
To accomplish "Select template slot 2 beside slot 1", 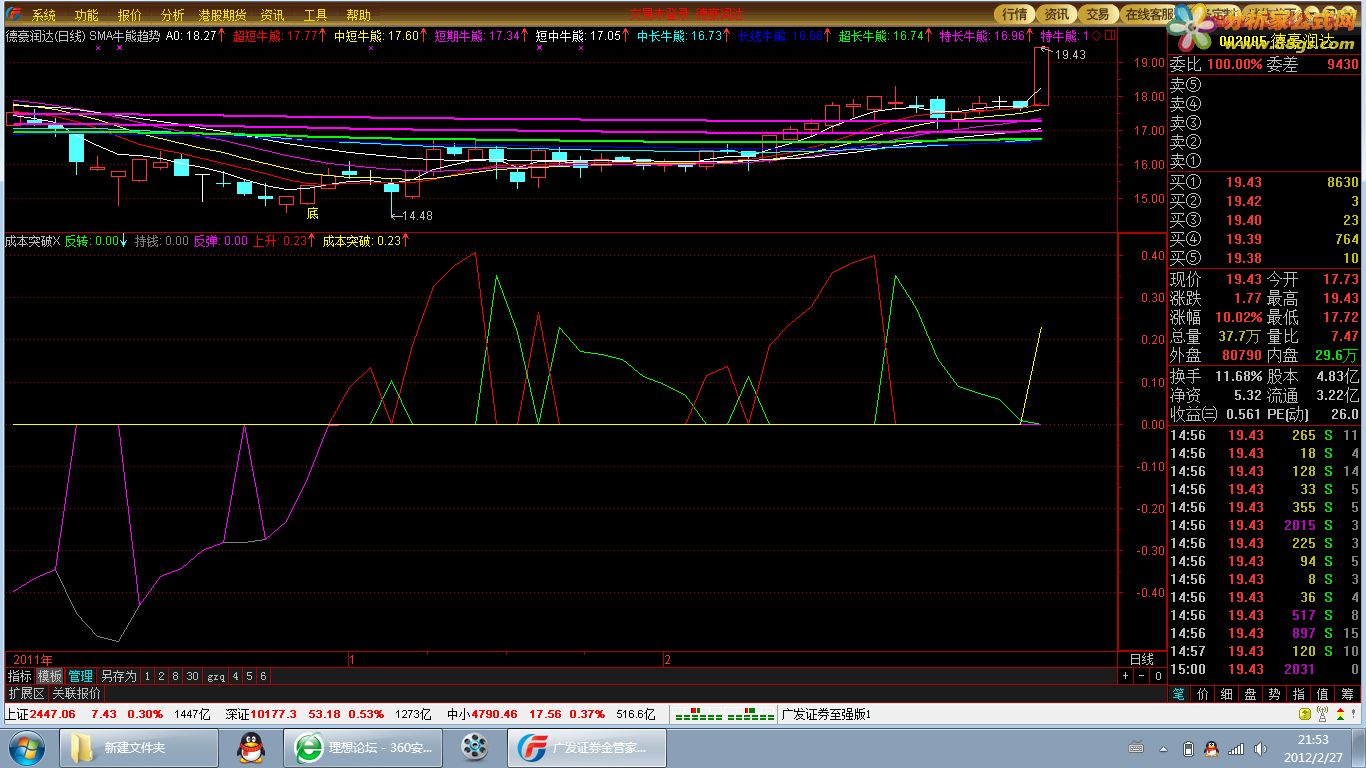I will coord(161,676).
